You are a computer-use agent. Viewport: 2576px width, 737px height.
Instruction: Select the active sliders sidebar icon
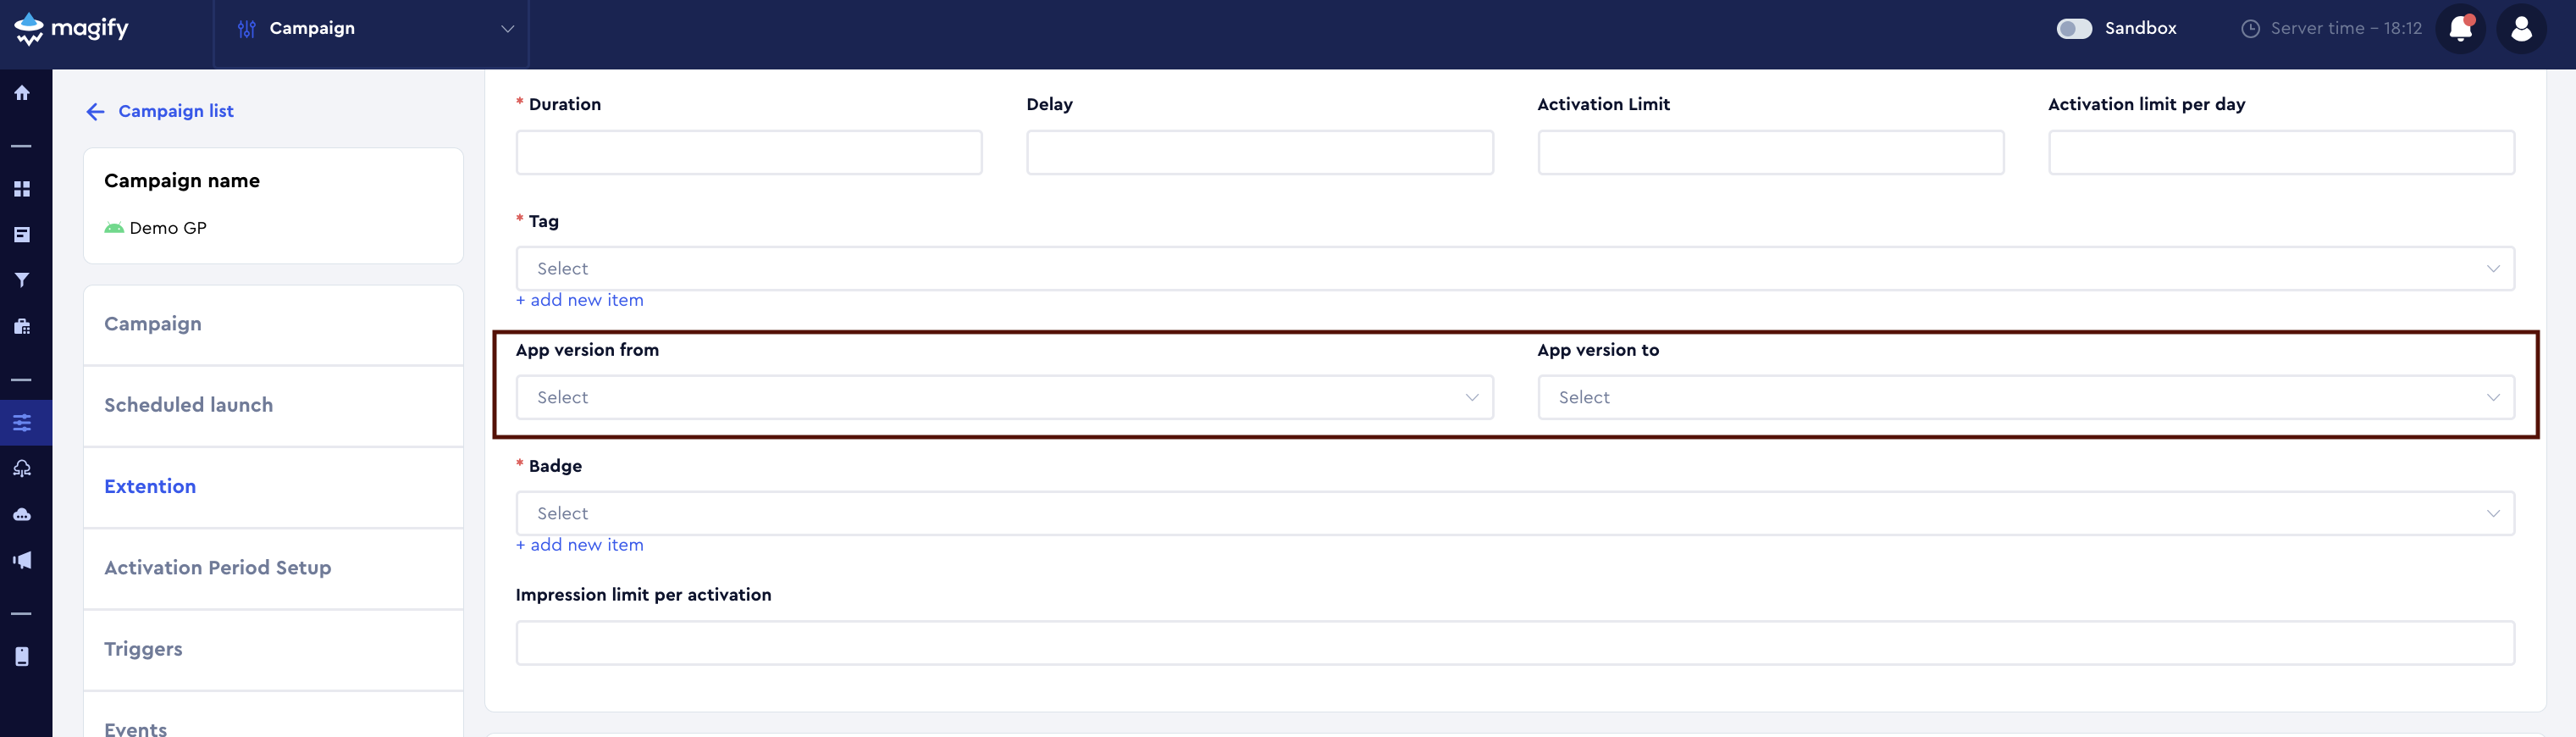pyautogui.click(x=22, y=422)
